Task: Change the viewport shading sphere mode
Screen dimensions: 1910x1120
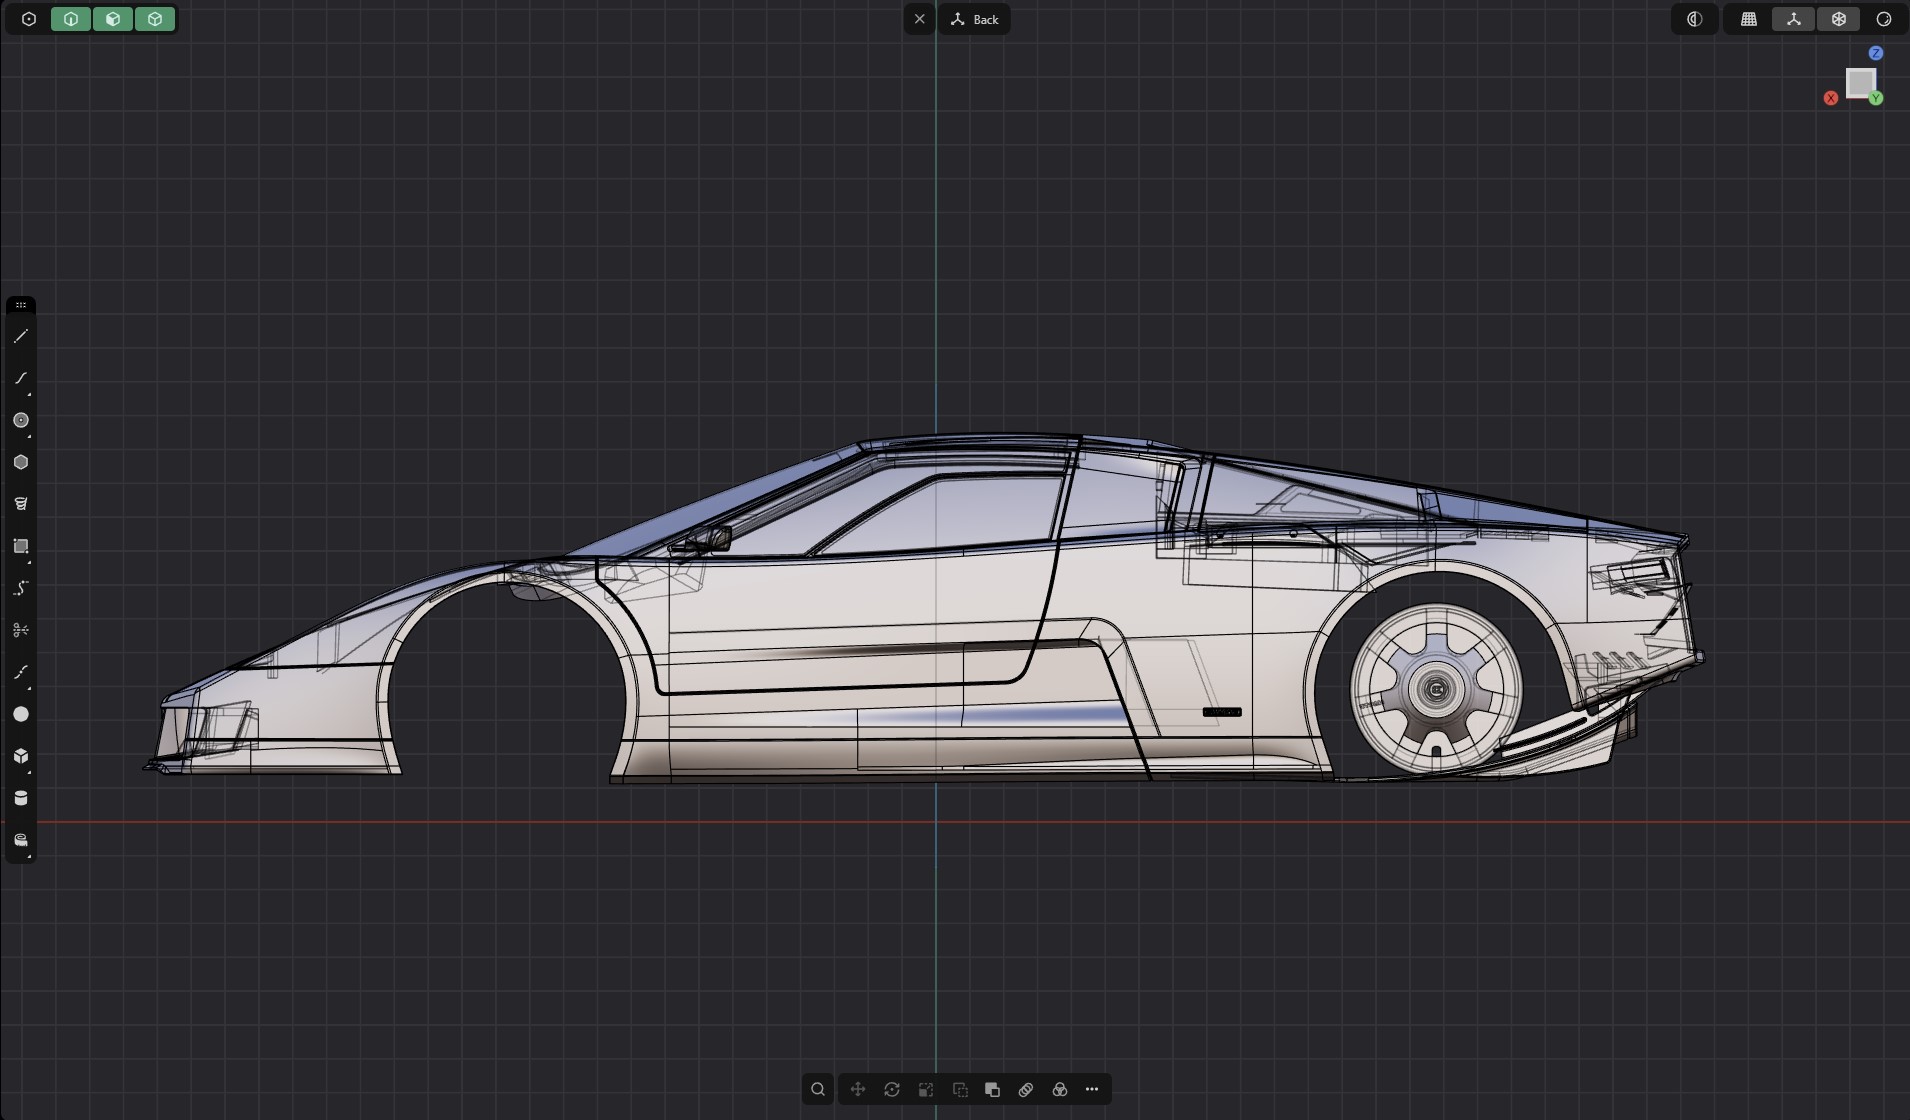Action: 1884,19
